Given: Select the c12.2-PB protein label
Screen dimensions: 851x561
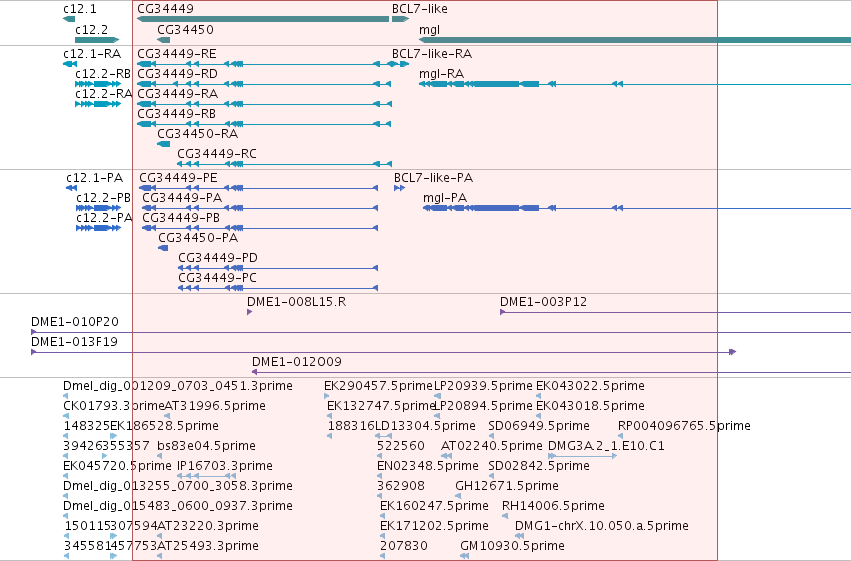Looking at the screenshot, I should (x=103, y=198).
